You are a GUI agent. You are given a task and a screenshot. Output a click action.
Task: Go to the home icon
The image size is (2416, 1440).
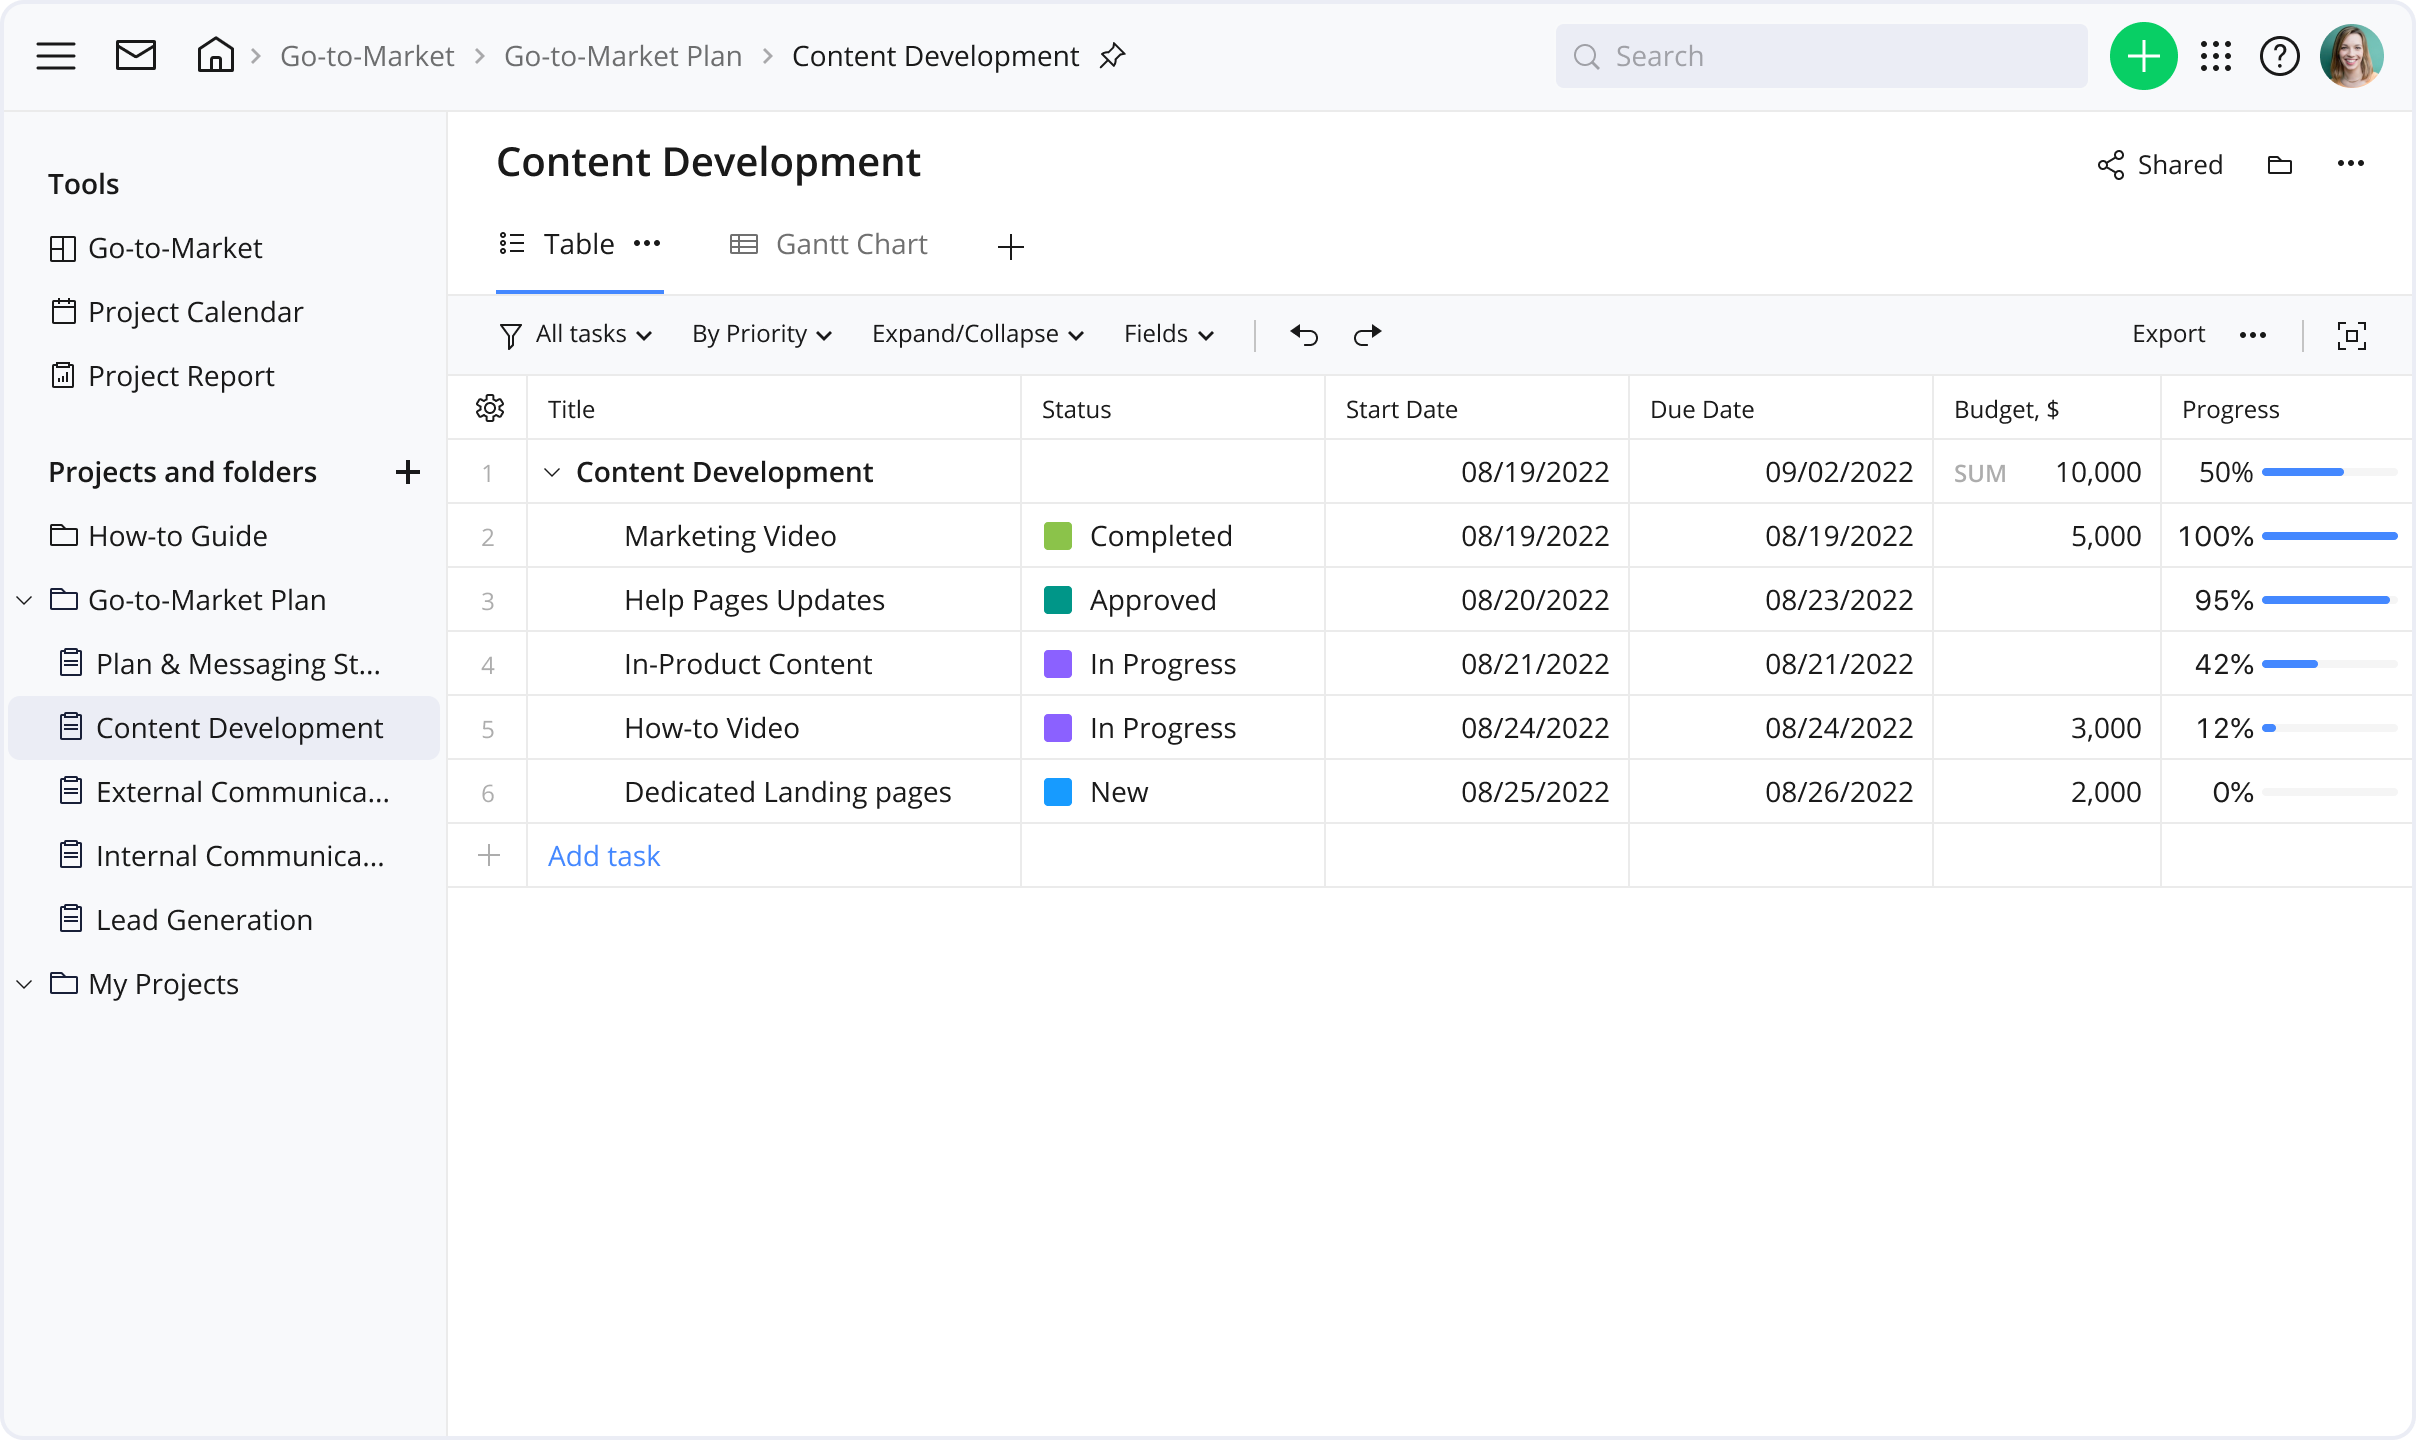click(215, 55)
